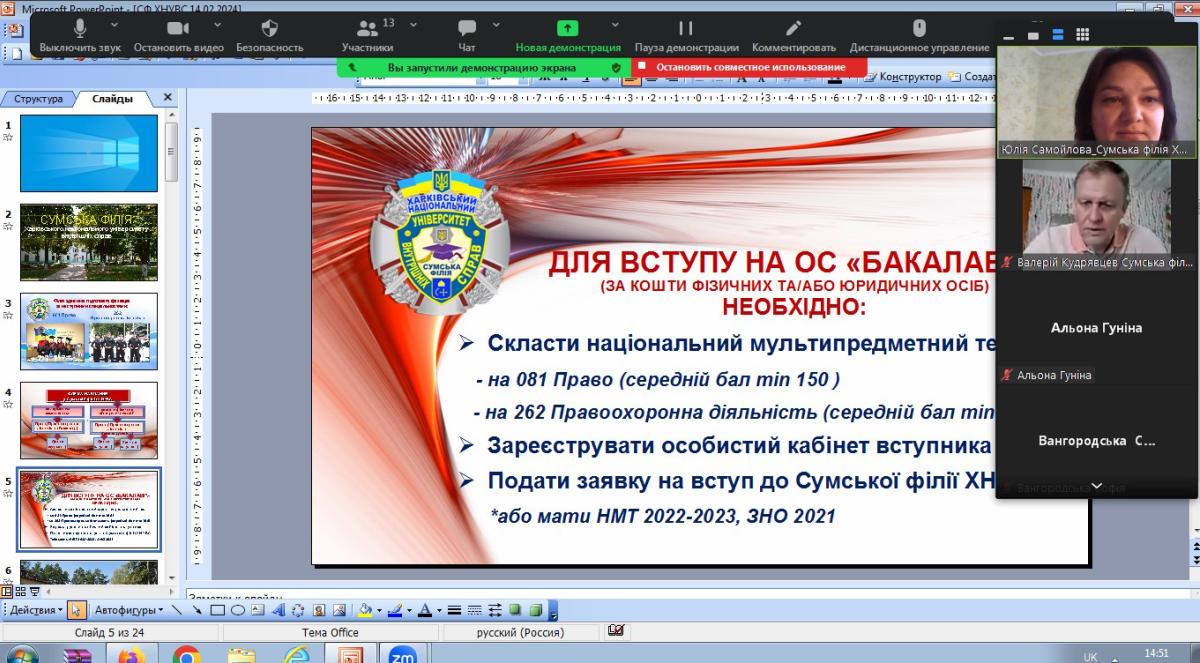
Task: Switch Zoom video panel to grid view
Action: pyautogui.click(x=1082, y=35)
